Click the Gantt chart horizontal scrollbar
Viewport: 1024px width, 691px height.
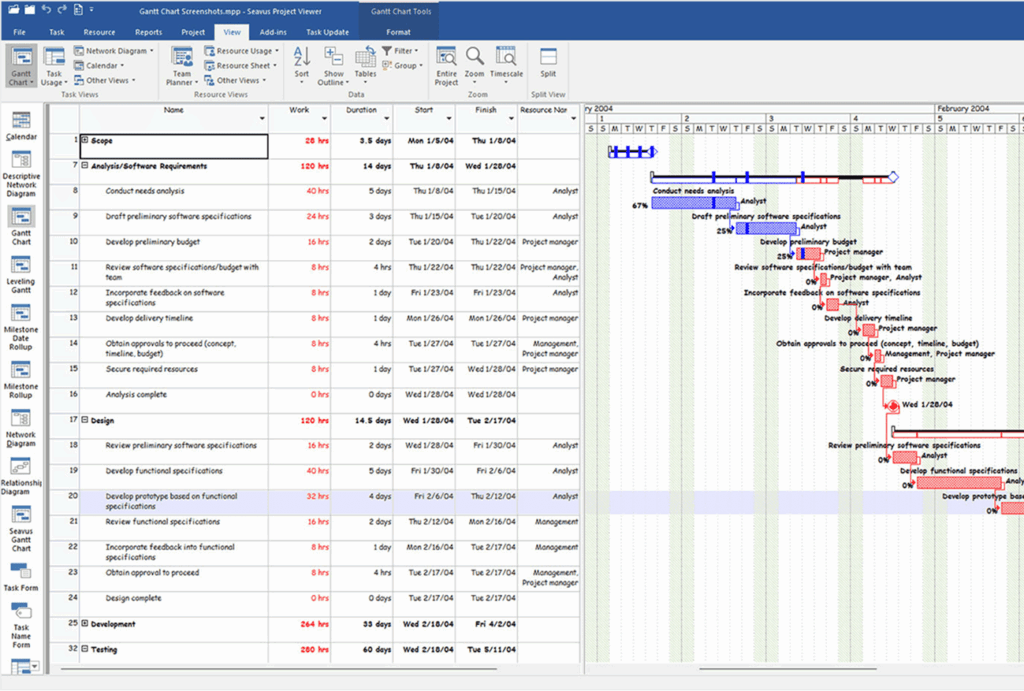tap(788, 669)
